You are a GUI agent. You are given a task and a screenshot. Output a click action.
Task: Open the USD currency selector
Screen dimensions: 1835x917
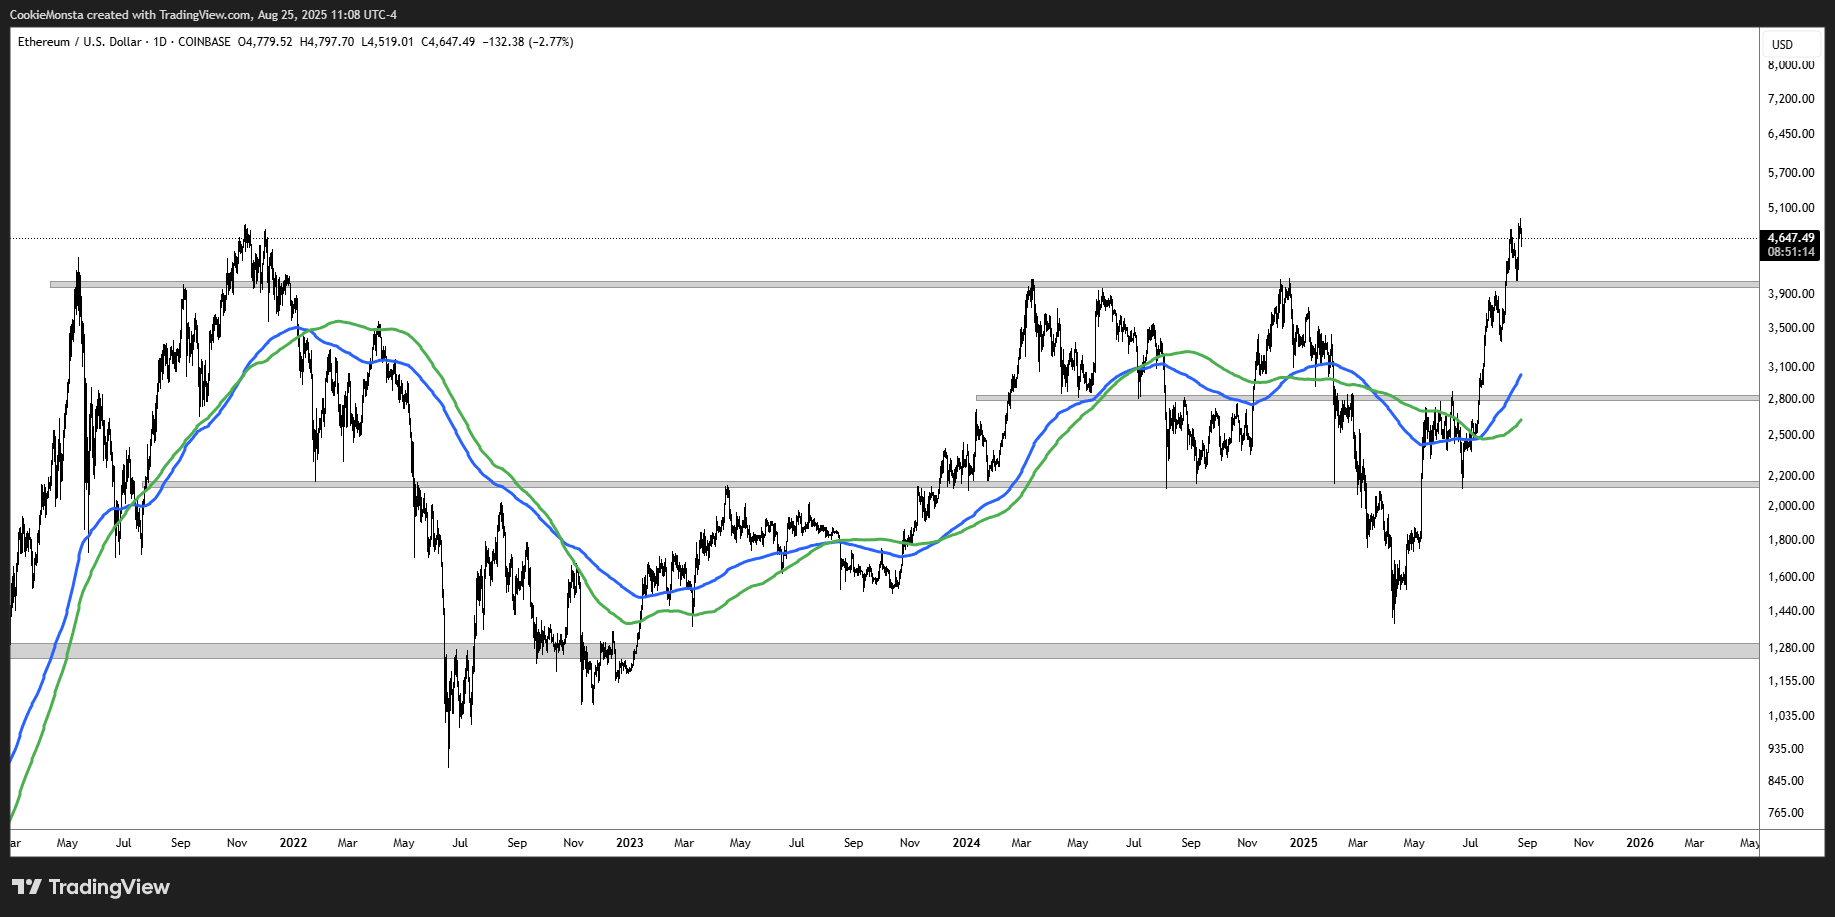(x=1782, y=44)
